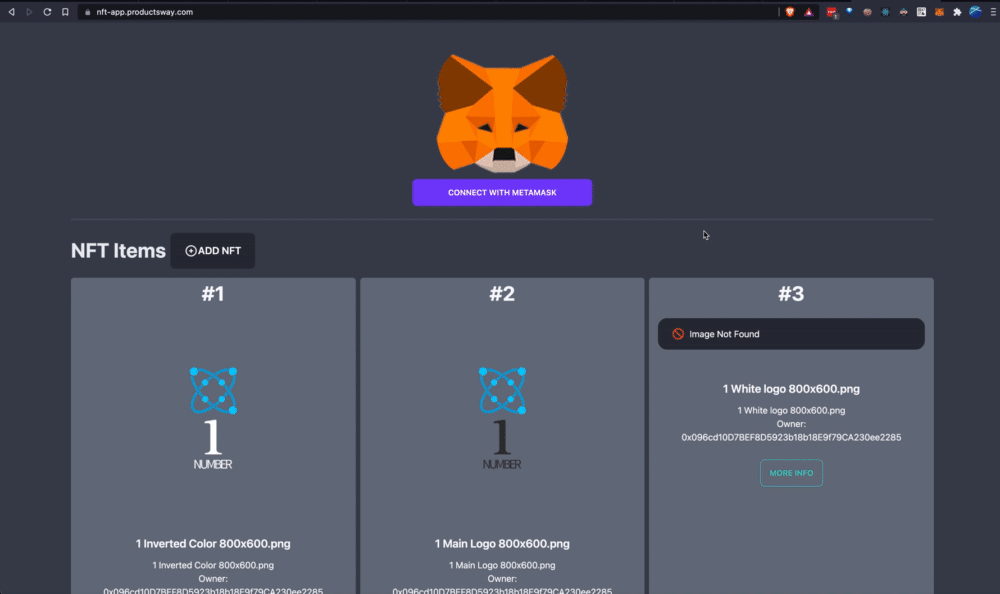Open the NFT #2 main logo image

pos(502,419)
